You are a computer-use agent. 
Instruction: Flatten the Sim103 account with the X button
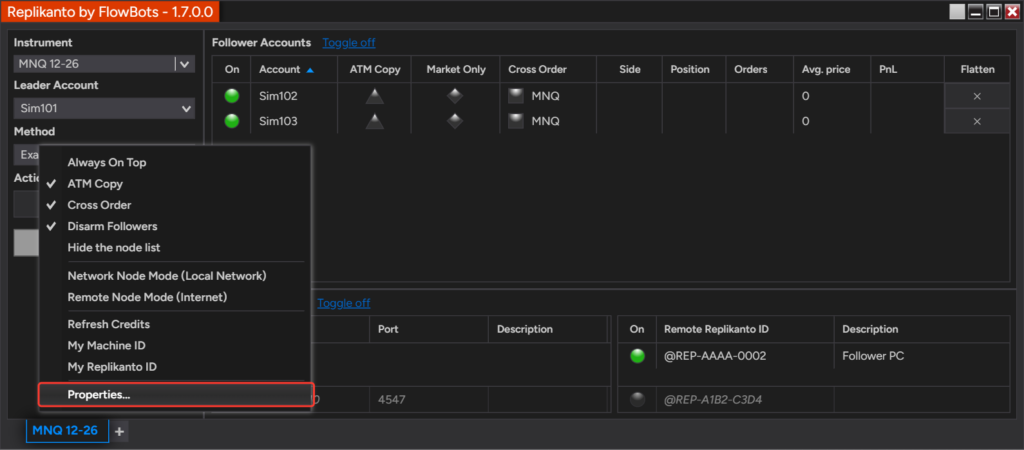[977, 121]
